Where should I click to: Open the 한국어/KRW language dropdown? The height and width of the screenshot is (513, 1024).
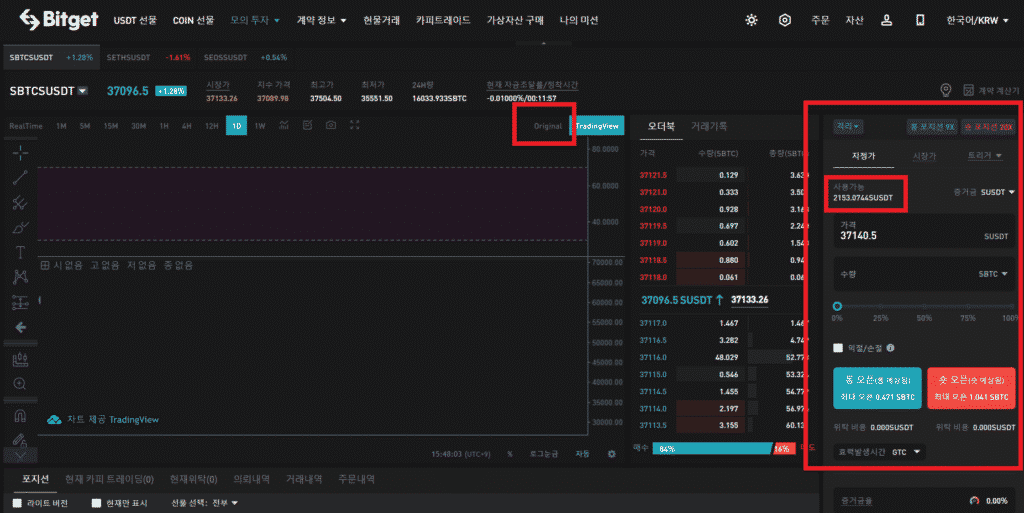[x=977, y=20]
